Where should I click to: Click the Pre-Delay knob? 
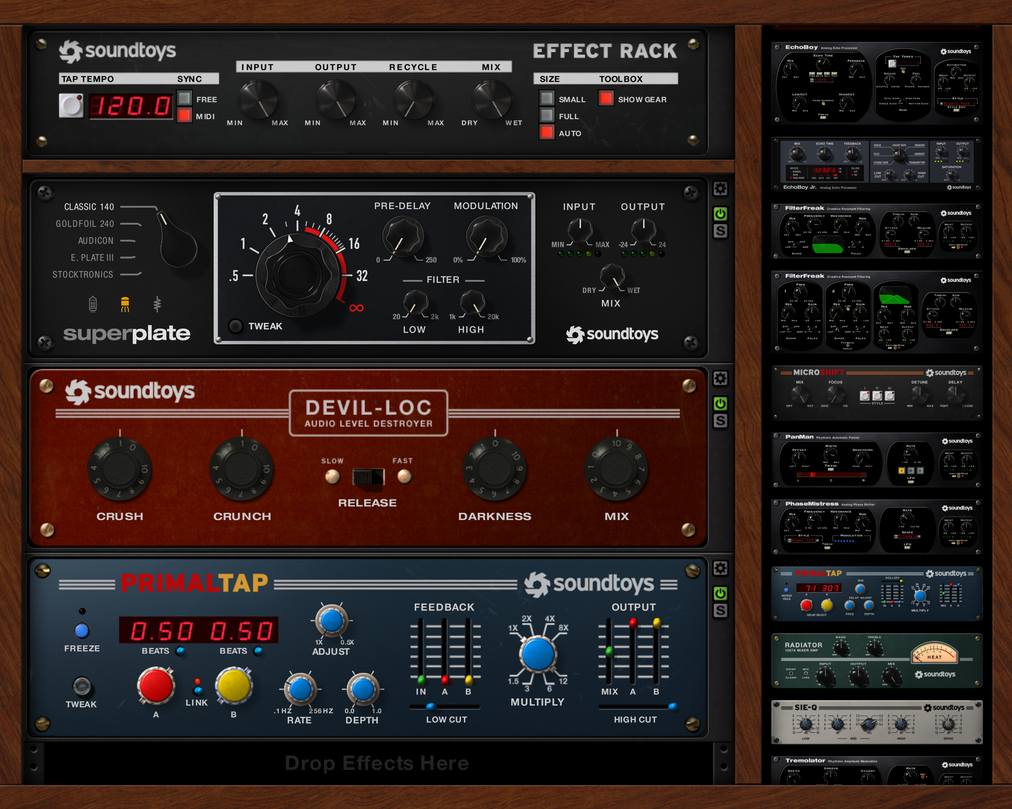tap(401, 238)
